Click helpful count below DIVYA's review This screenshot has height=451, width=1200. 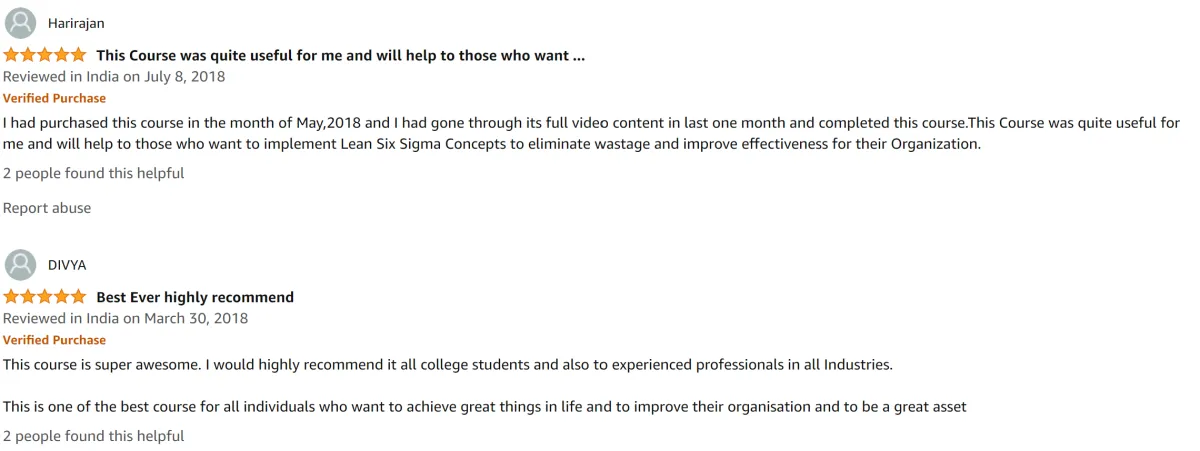[94, 436]
